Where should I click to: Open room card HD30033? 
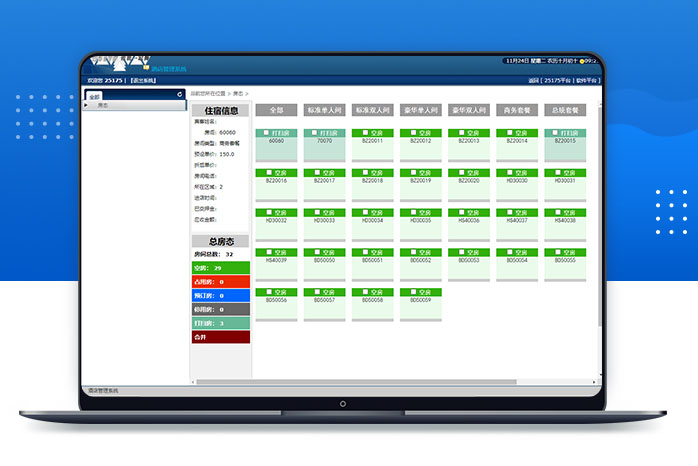tap(325, 225)
